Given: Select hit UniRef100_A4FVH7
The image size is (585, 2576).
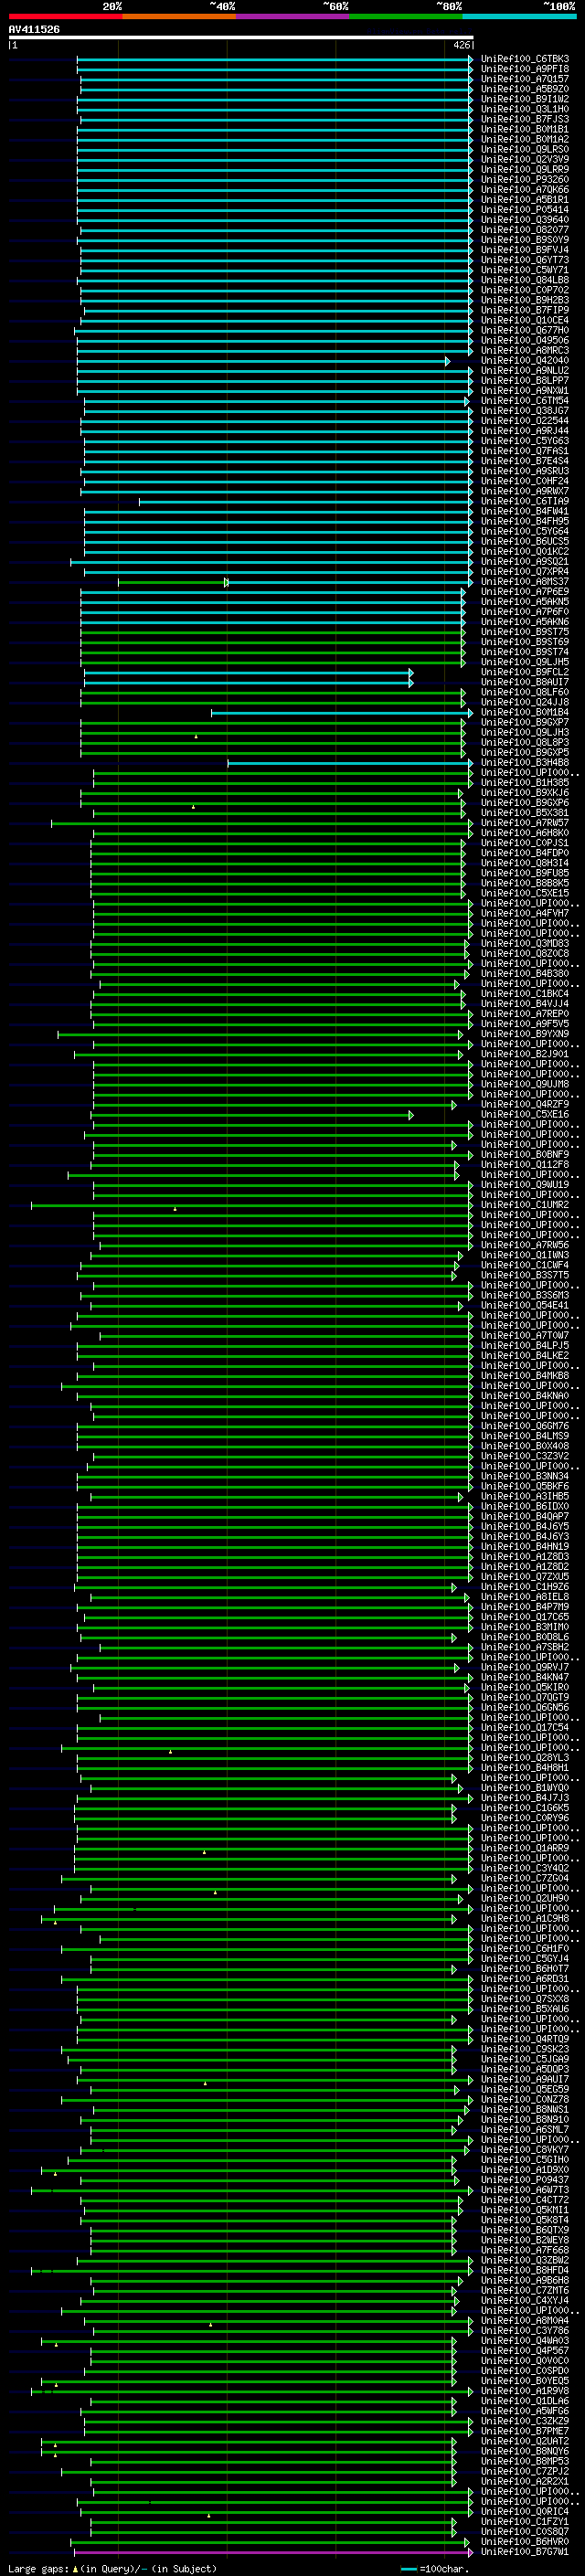Looking at the screenshot, I should tap(525, 914).
